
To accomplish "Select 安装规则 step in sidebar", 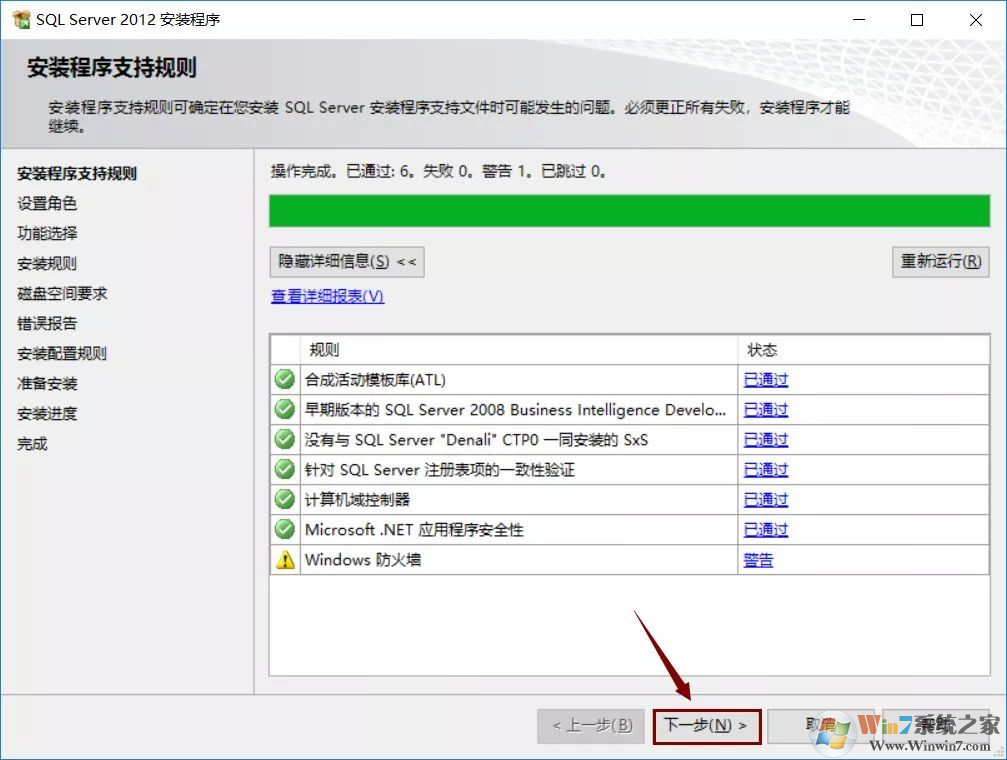I will (47, 263).
